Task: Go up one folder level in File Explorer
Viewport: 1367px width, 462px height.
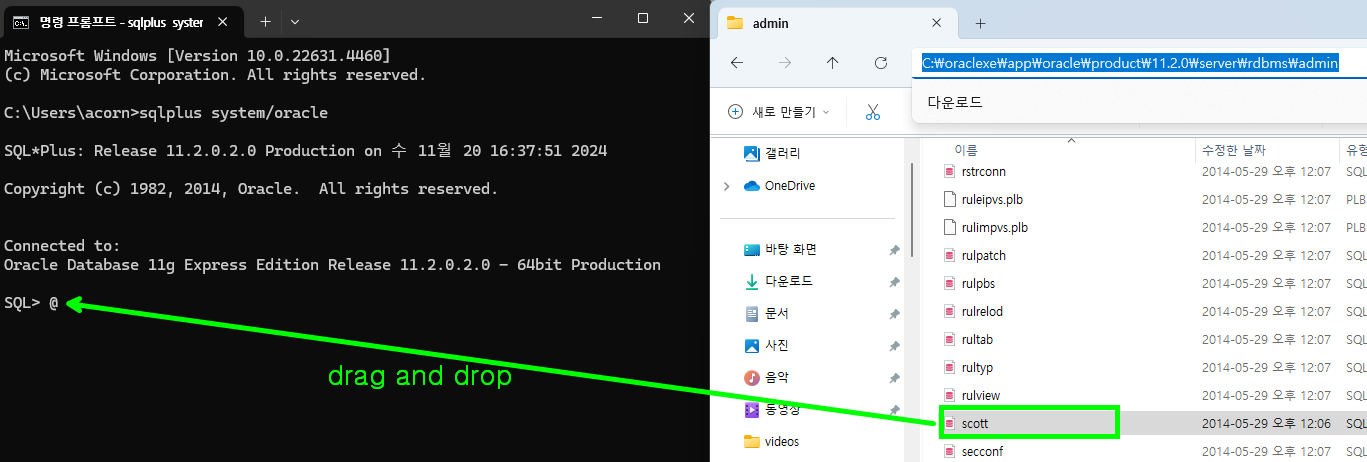Action: pyautogui.click(x=833, y=63)
